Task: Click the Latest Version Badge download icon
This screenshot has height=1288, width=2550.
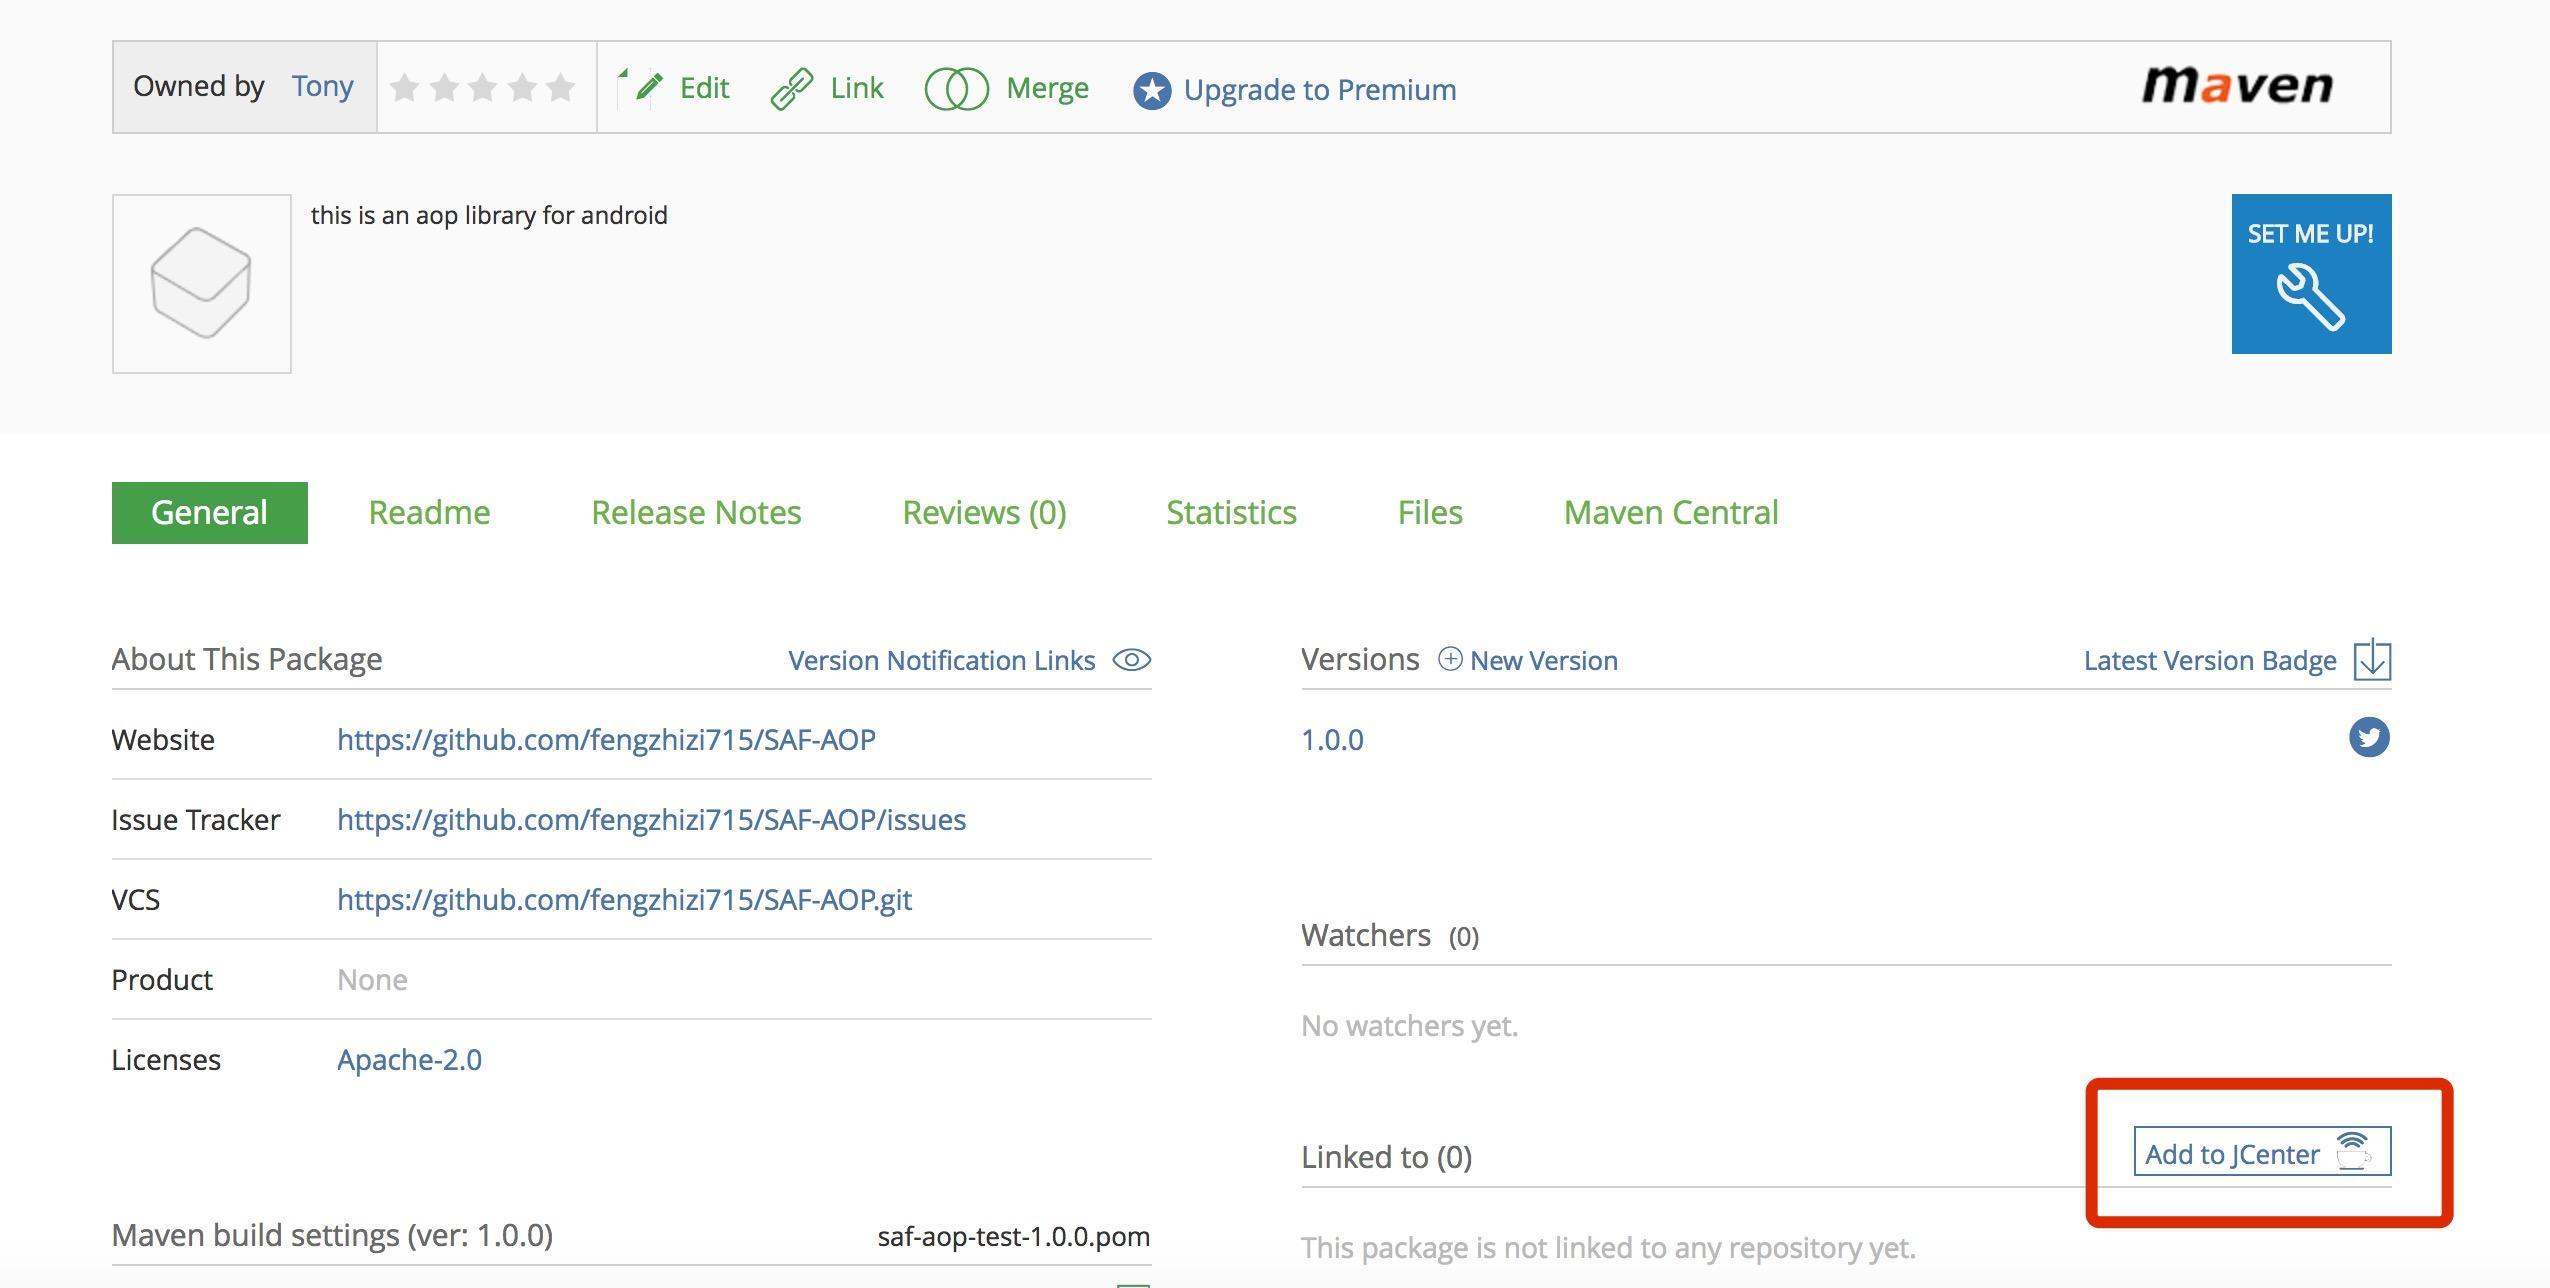Action: click(x=2372, y=660)
